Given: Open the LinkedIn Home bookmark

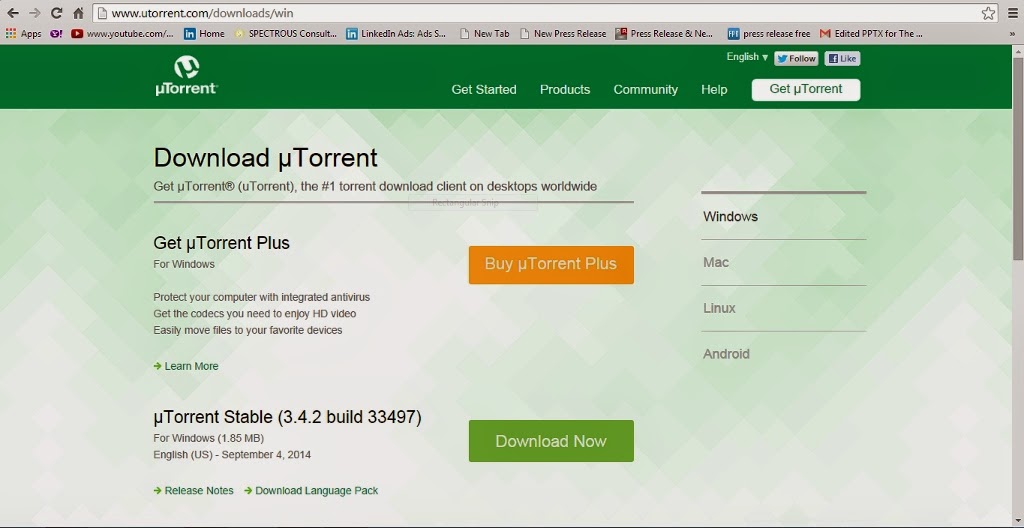Looking at the screenshot, I should [204, 33].
